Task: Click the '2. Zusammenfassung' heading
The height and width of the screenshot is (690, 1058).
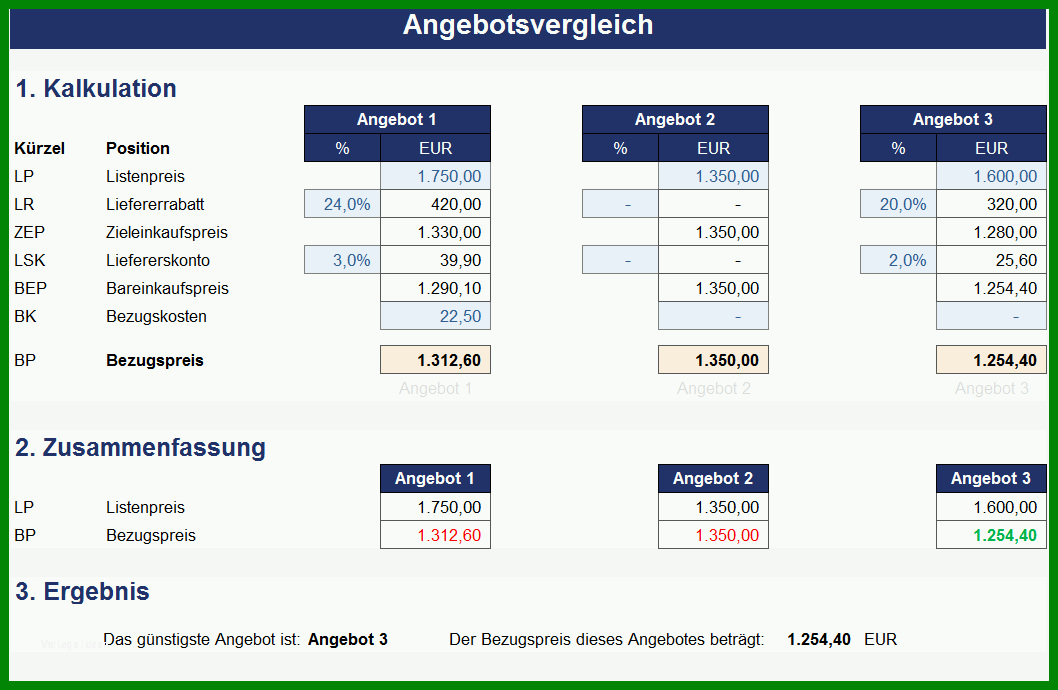Action: (140, 447)
